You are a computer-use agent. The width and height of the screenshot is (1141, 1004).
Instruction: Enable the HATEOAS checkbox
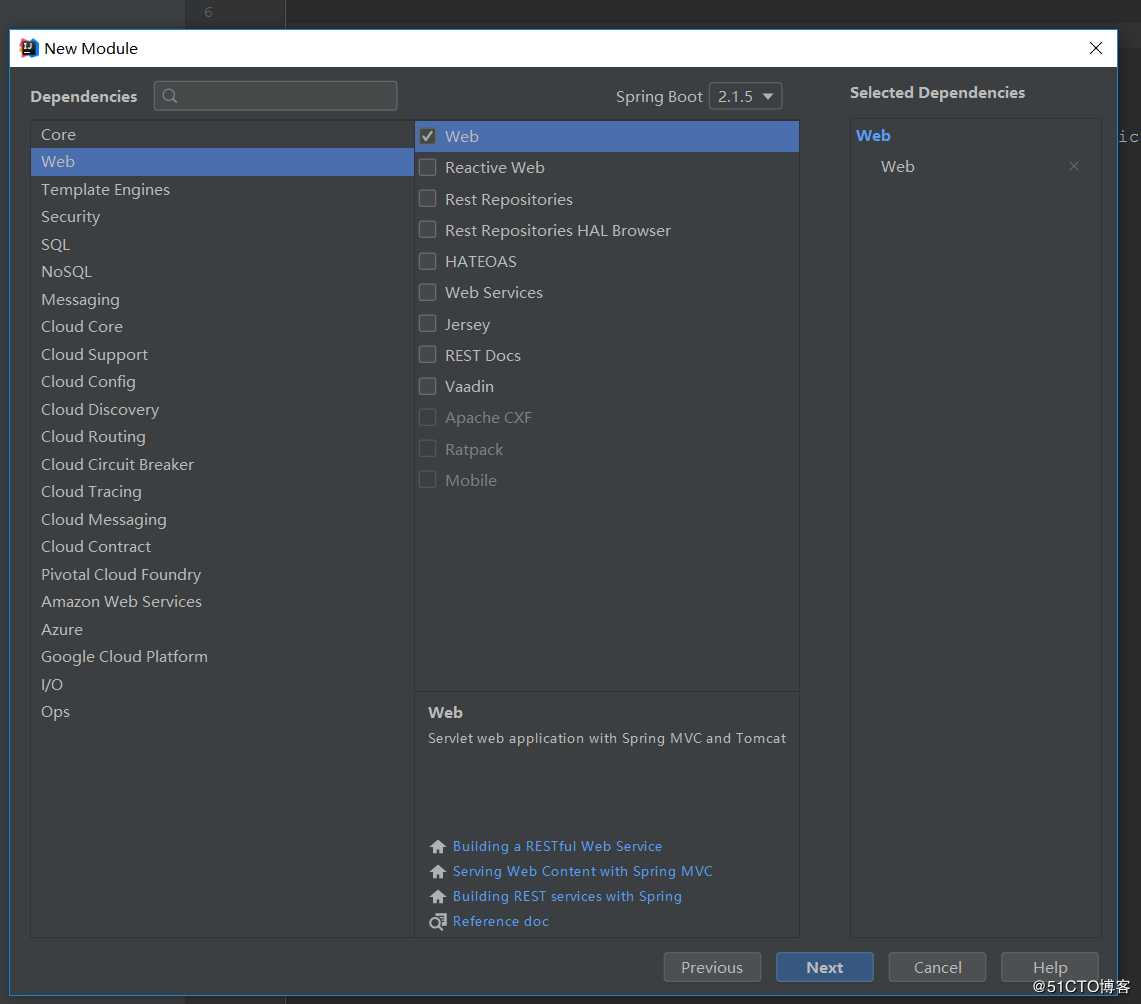428,261
